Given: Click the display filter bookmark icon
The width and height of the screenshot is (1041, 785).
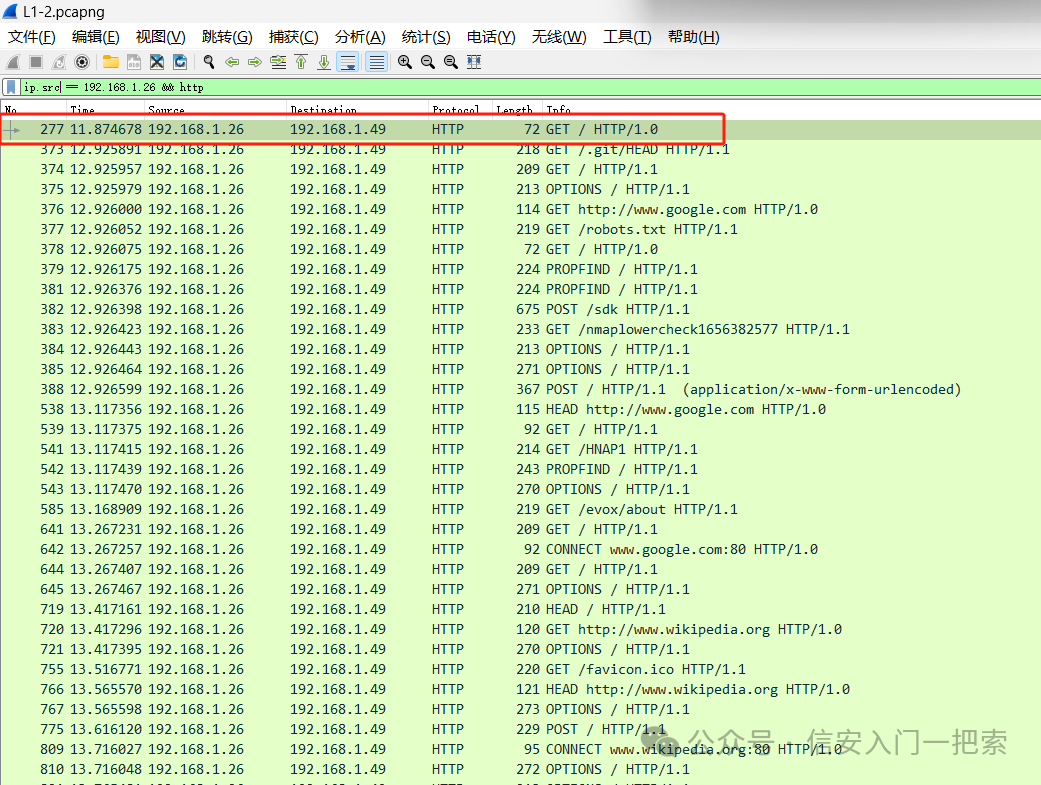Looking at the screenshot, I should click(x=11, y=87).
